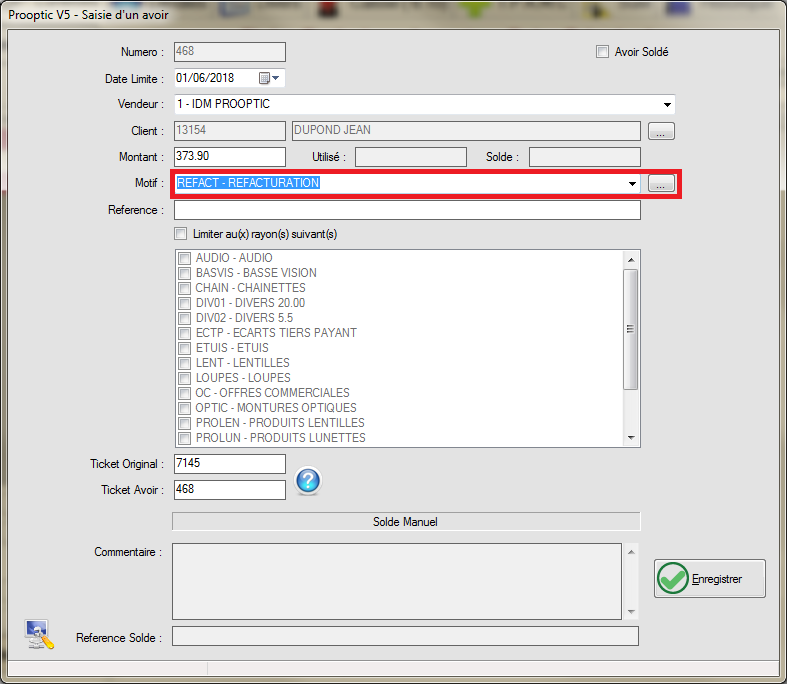Check LOUPES - LOUPES checkbox

(185, 378)
